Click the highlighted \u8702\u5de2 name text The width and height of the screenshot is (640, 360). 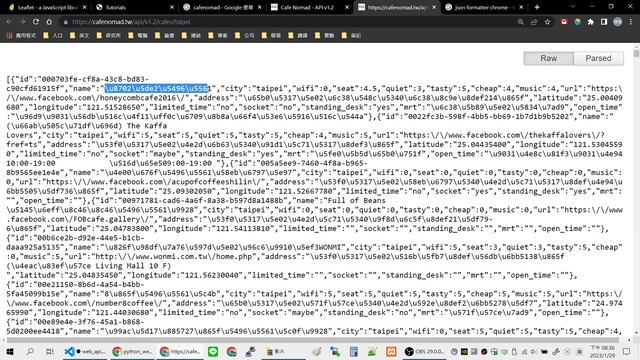156,88
